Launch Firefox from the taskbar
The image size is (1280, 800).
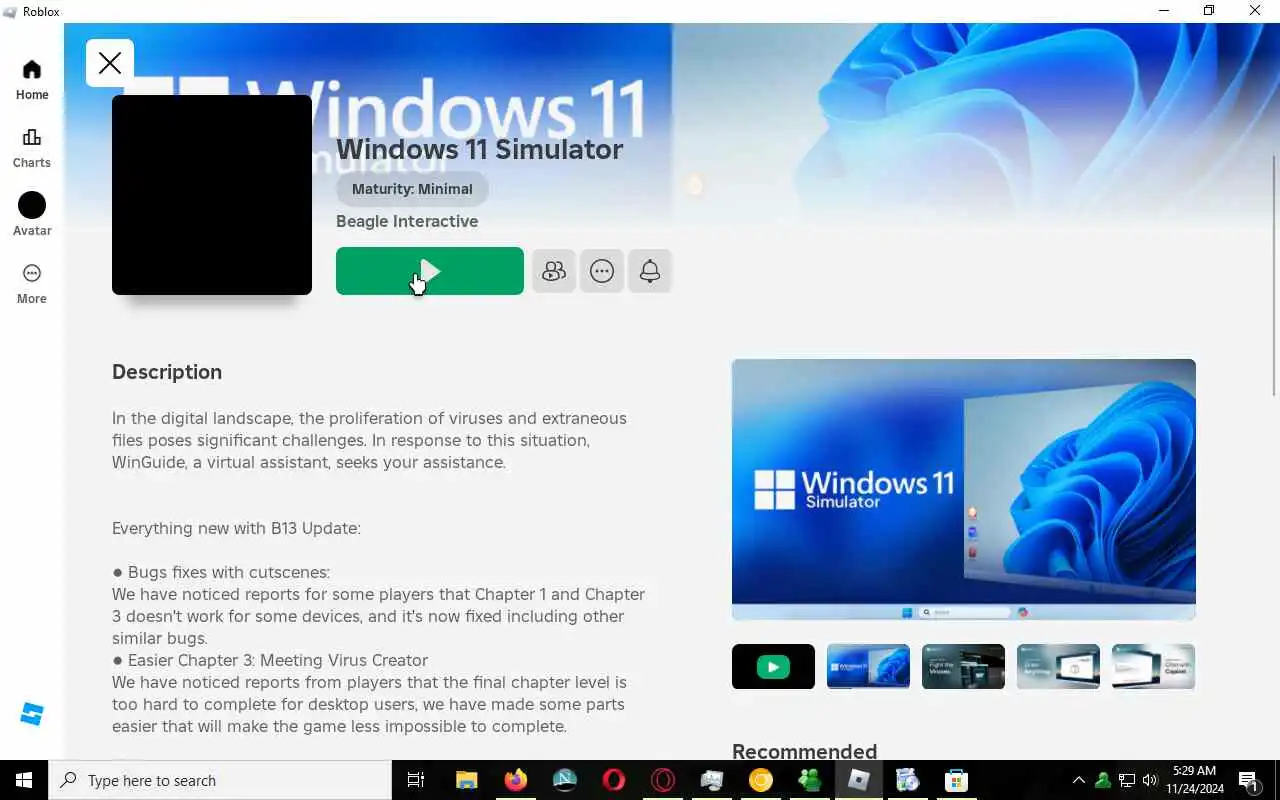(516, 780)
